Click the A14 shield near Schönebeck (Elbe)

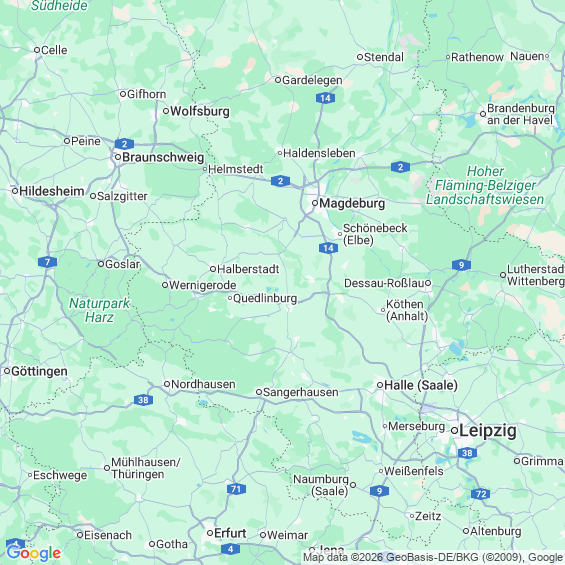point(328,248)
